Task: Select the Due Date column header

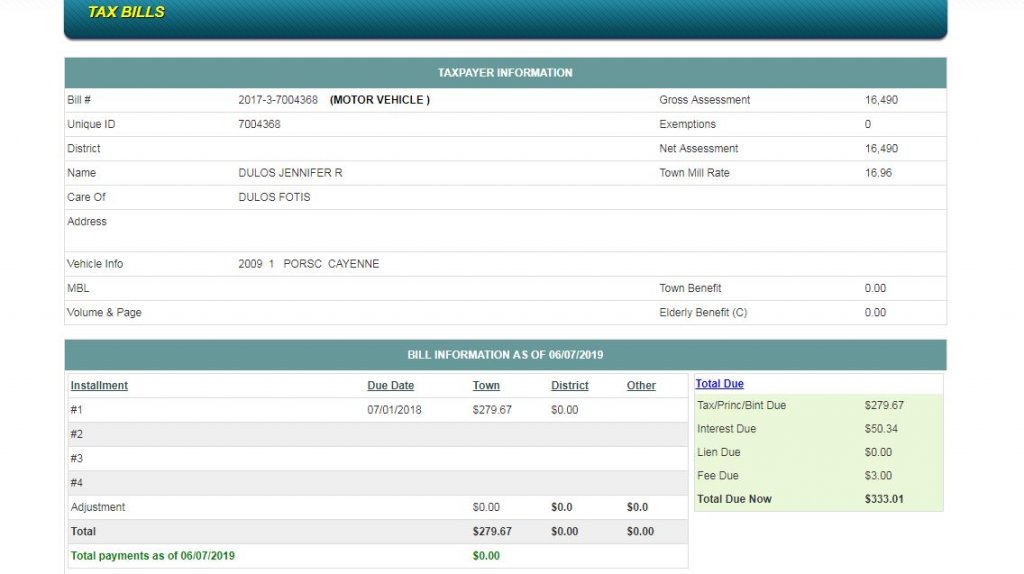Action: 390,386
